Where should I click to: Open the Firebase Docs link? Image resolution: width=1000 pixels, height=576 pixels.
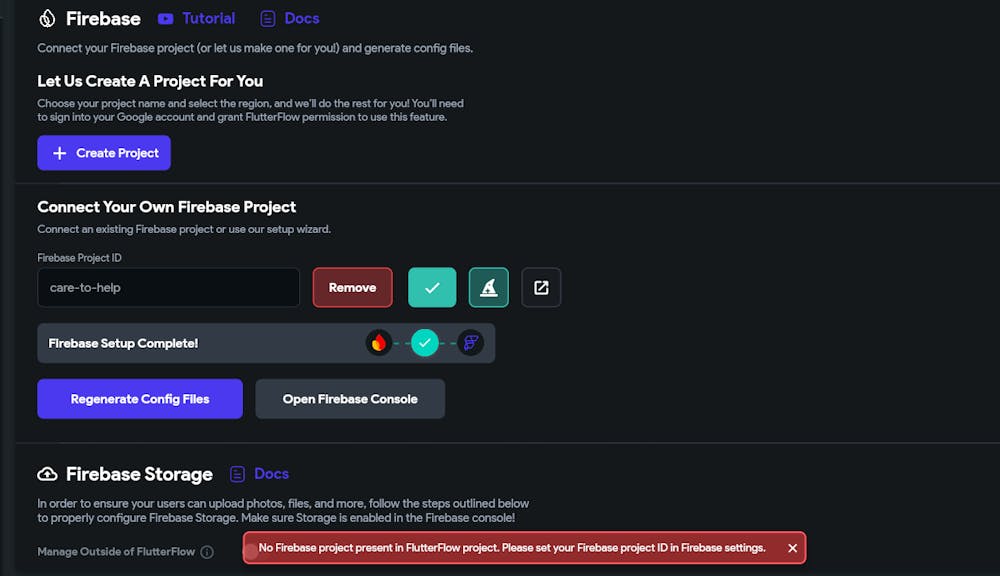click(x=290, y=18)
